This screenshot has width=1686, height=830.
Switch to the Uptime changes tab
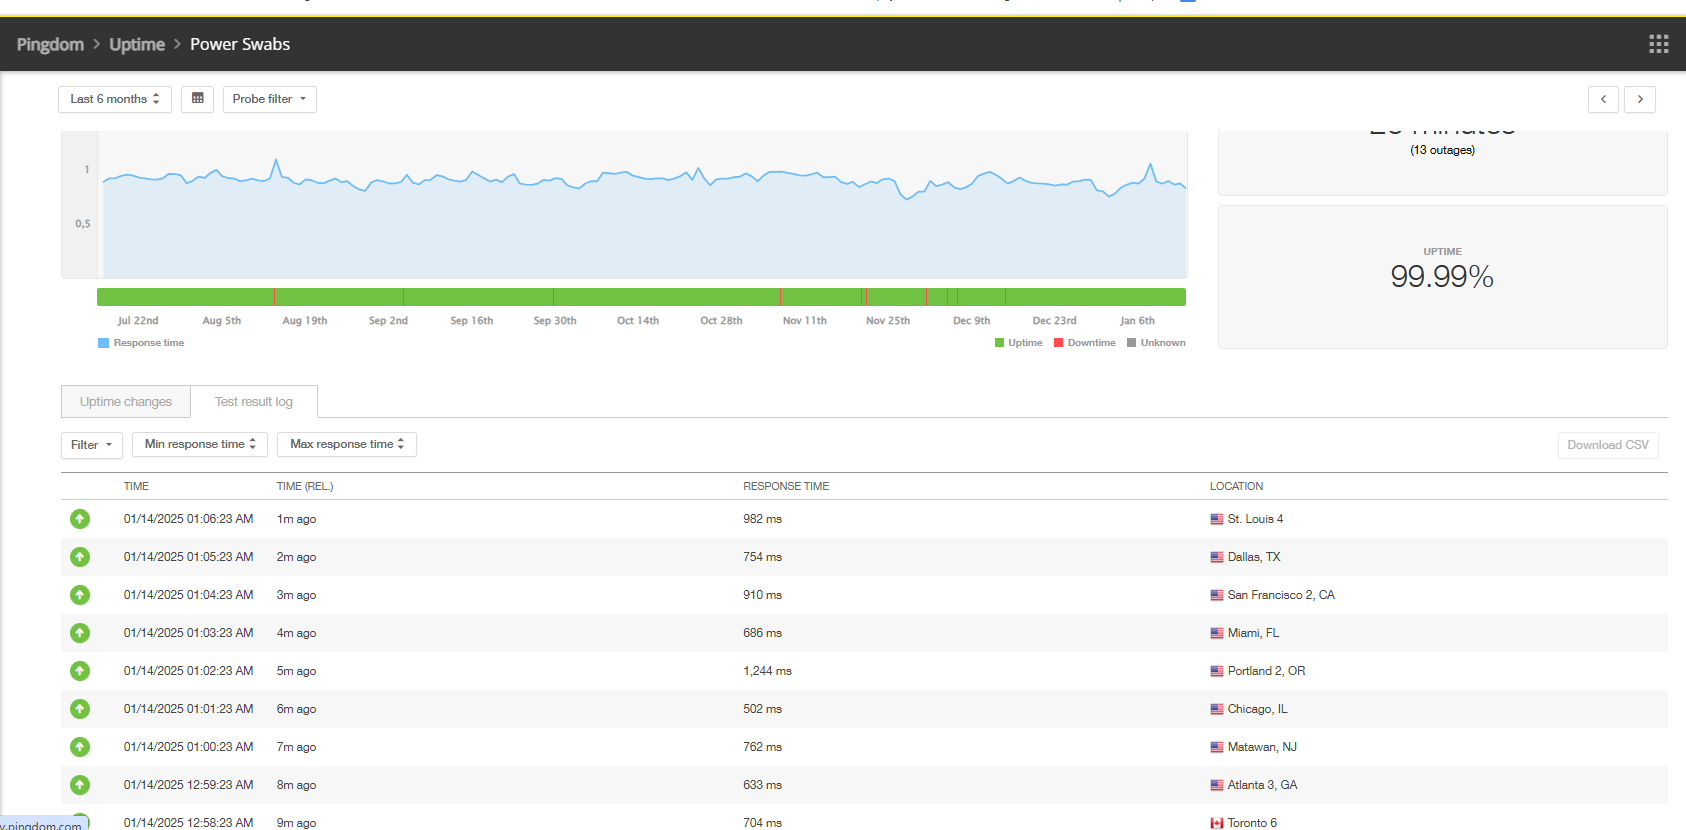pyautogui.click(x=126, y=402)
